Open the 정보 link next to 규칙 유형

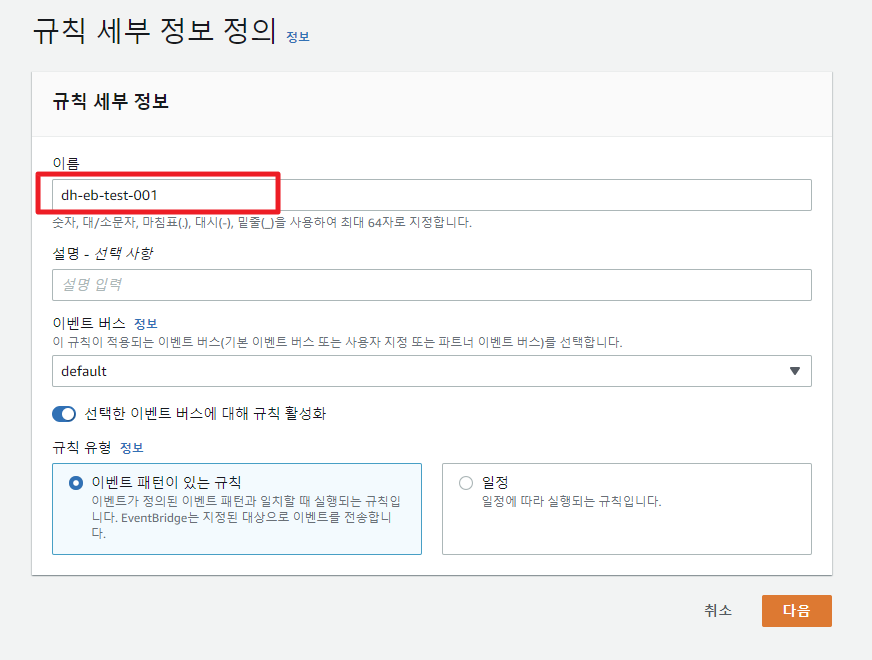pyautogui.click(x=131, y=447)
